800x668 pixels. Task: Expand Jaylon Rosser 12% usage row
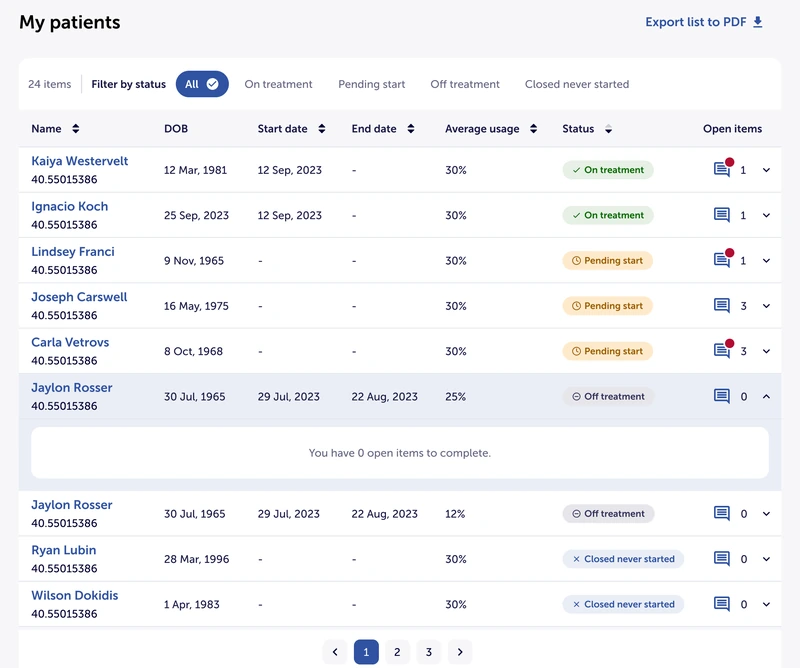pos(766,514)
